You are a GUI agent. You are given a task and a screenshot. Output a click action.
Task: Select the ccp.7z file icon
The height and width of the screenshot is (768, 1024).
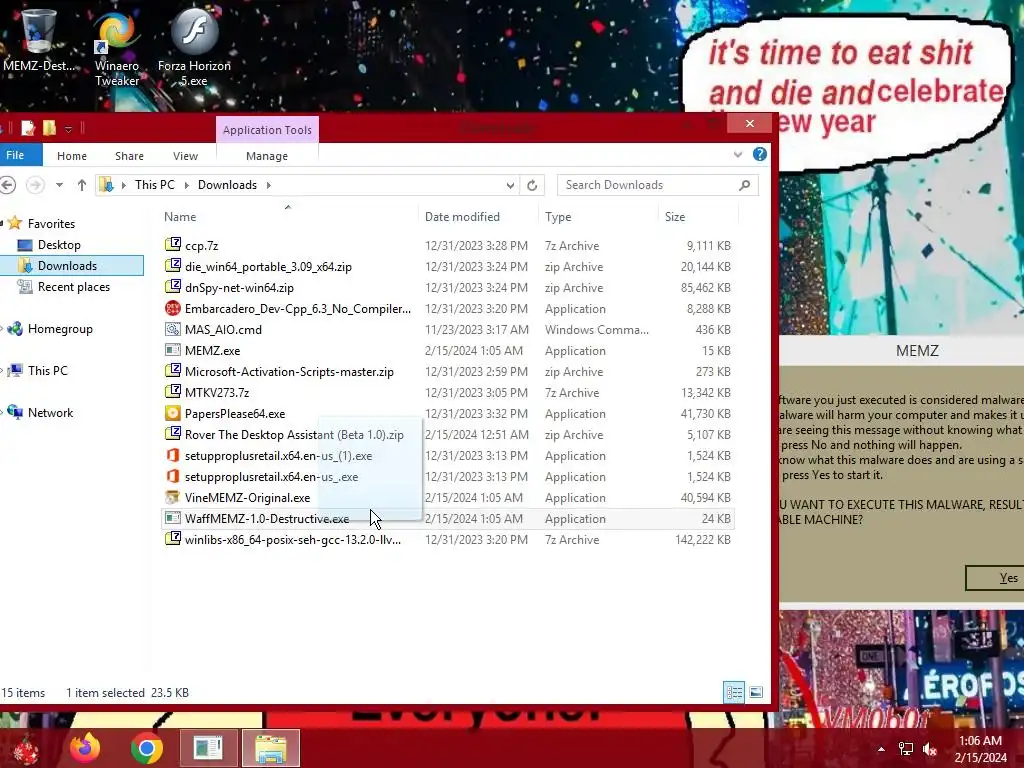click(172, 245)
